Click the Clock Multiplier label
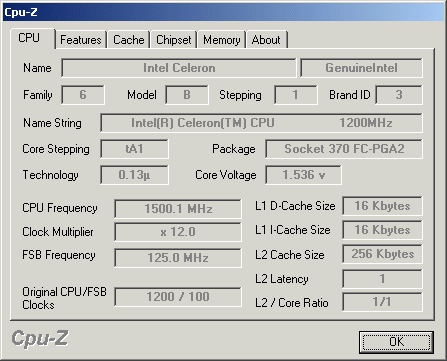This screenshot has width=447, height=361. [x=58, y=232]
